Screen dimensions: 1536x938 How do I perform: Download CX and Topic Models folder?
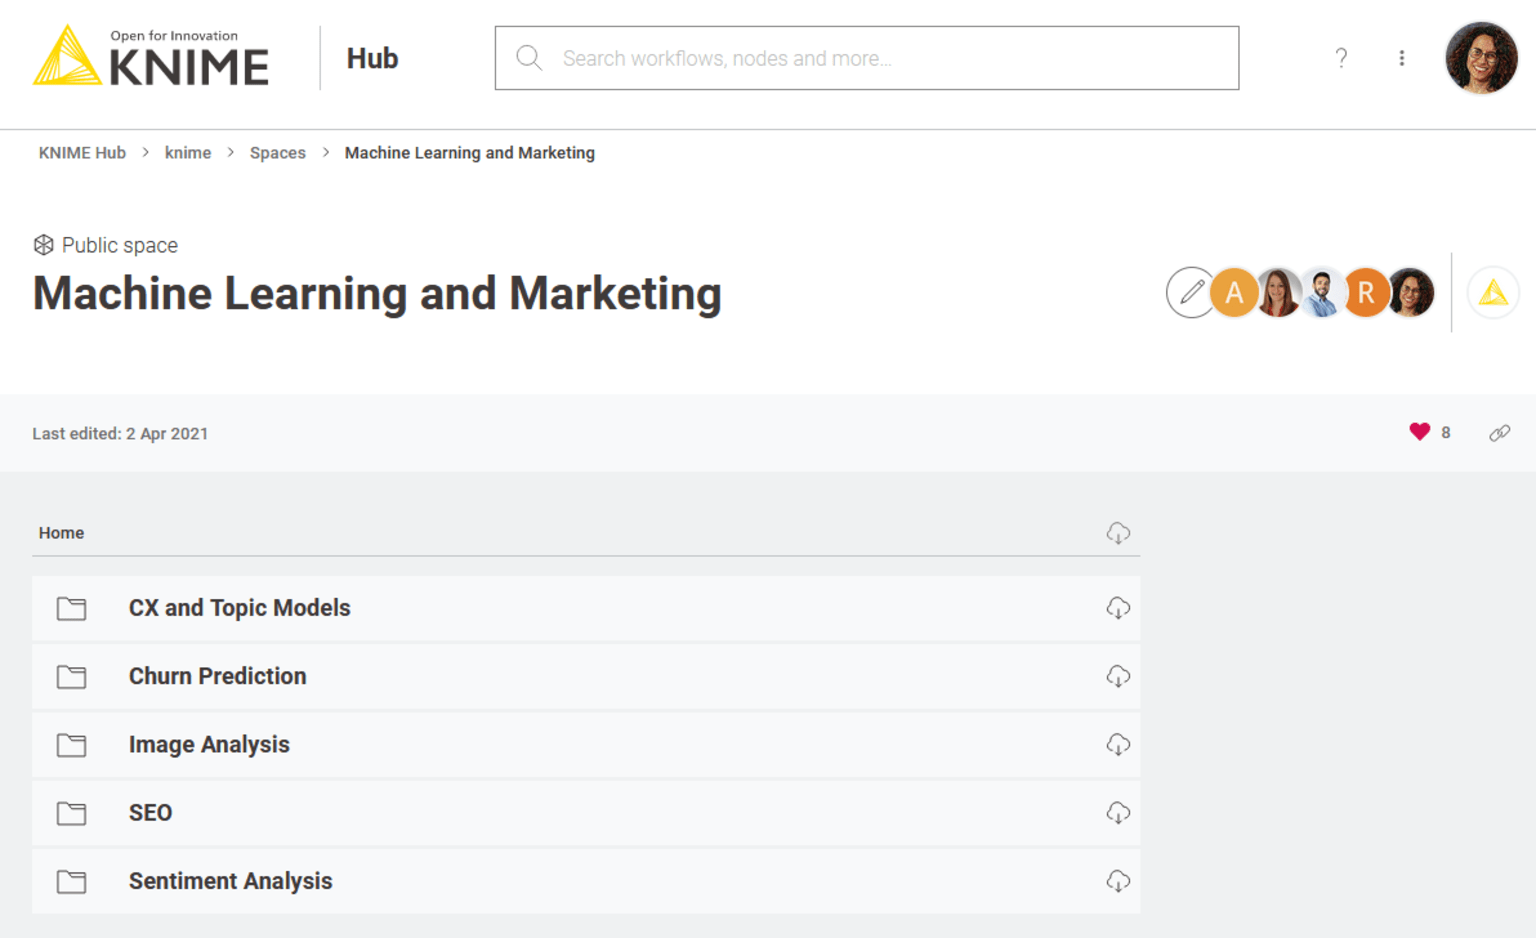[x=1118, y=608]
